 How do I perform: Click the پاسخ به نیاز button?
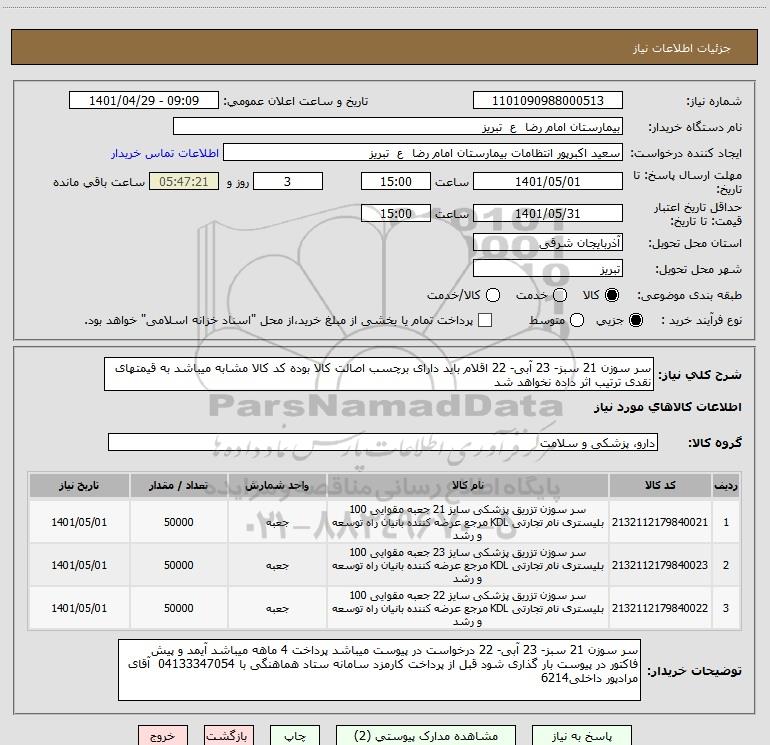point(582,736)
